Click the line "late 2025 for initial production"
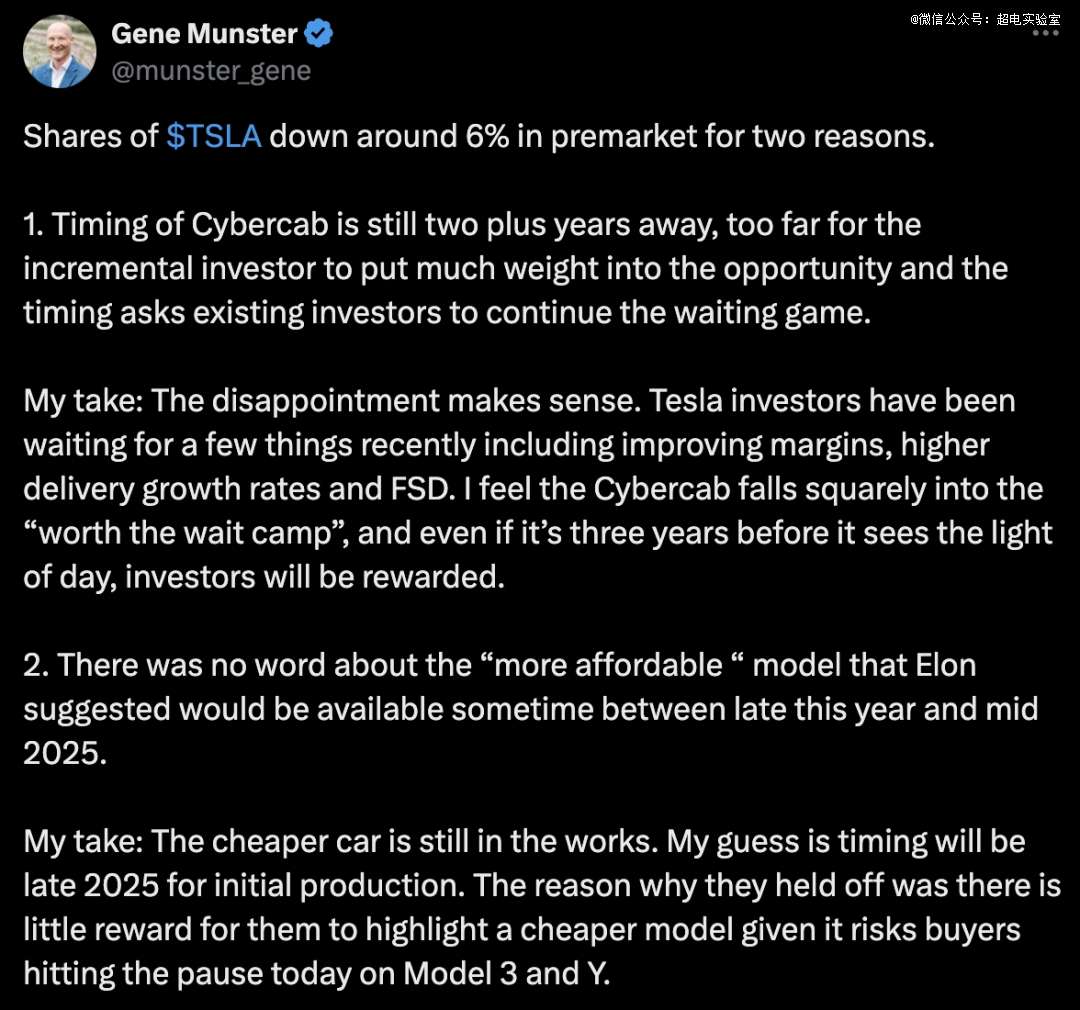 pyautogui.click(x=542, y=886)
